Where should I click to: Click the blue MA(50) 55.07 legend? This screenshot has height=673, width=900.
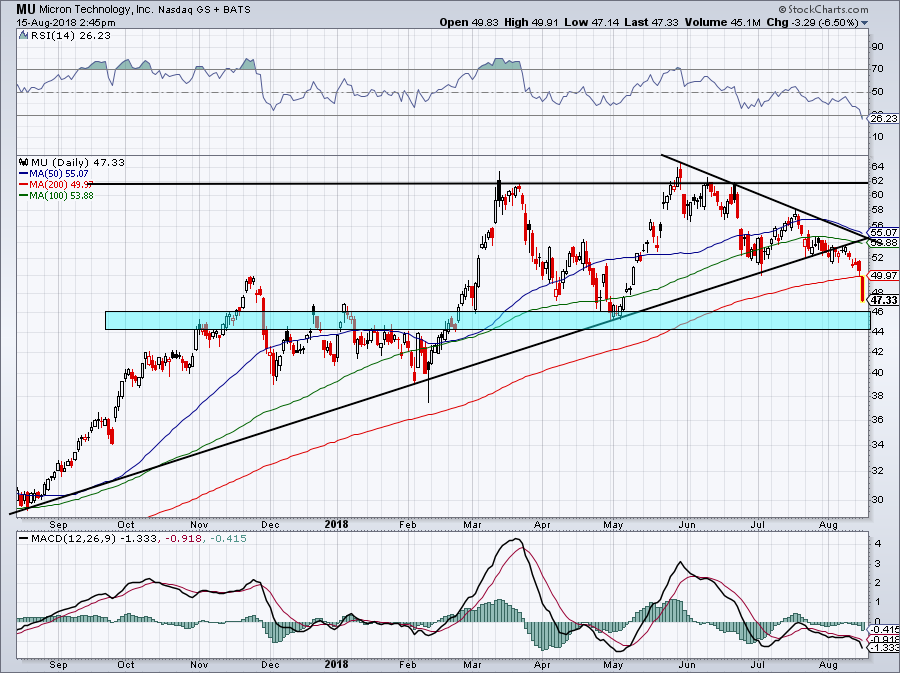pos(54,173)
